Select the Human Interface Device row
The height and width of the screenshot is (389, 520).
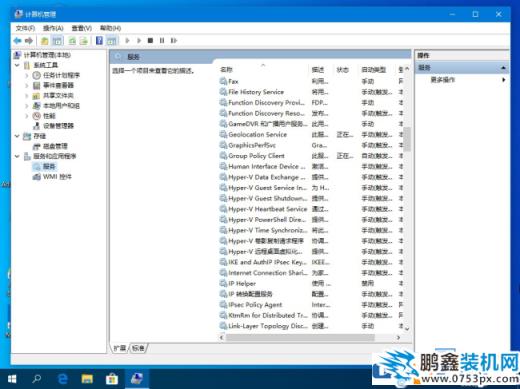[311, 166]
